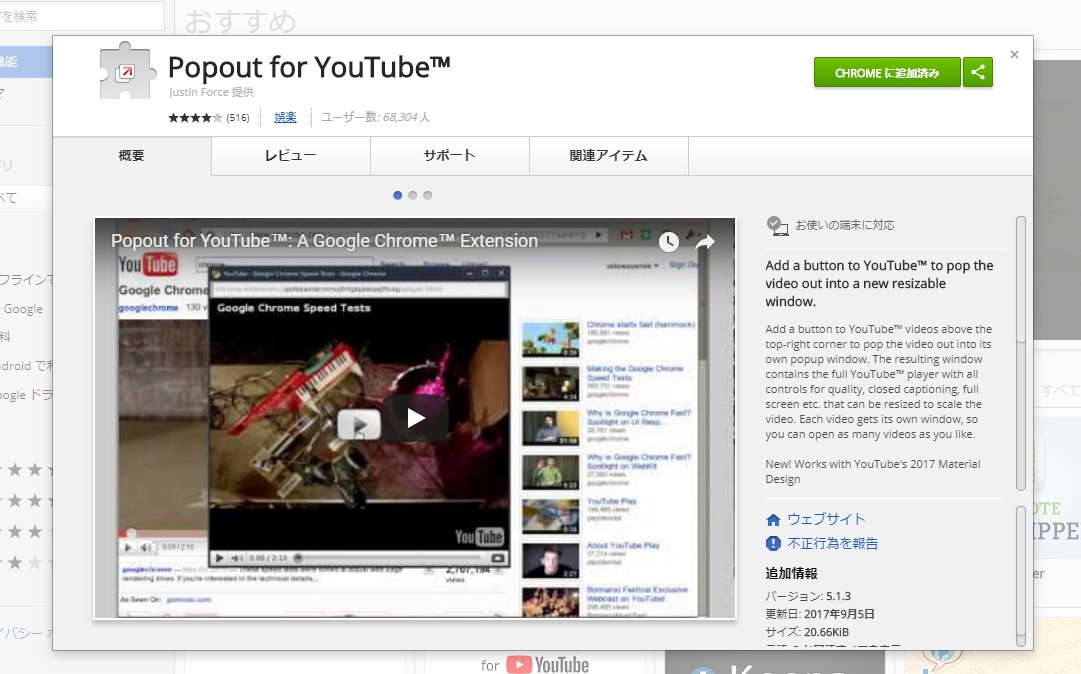Open the ウェブサイト link
The height and width of the screenshot is (674, 1081).
pyautogui.click(x=826, y=519)
